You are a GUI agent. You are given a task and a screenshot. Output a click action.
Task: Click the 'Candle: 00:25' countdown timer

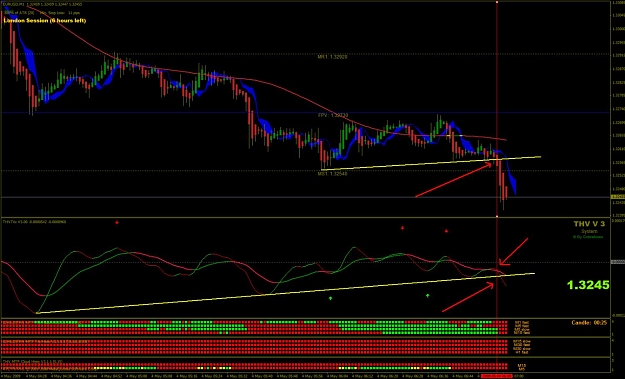[x=589, y=323]
